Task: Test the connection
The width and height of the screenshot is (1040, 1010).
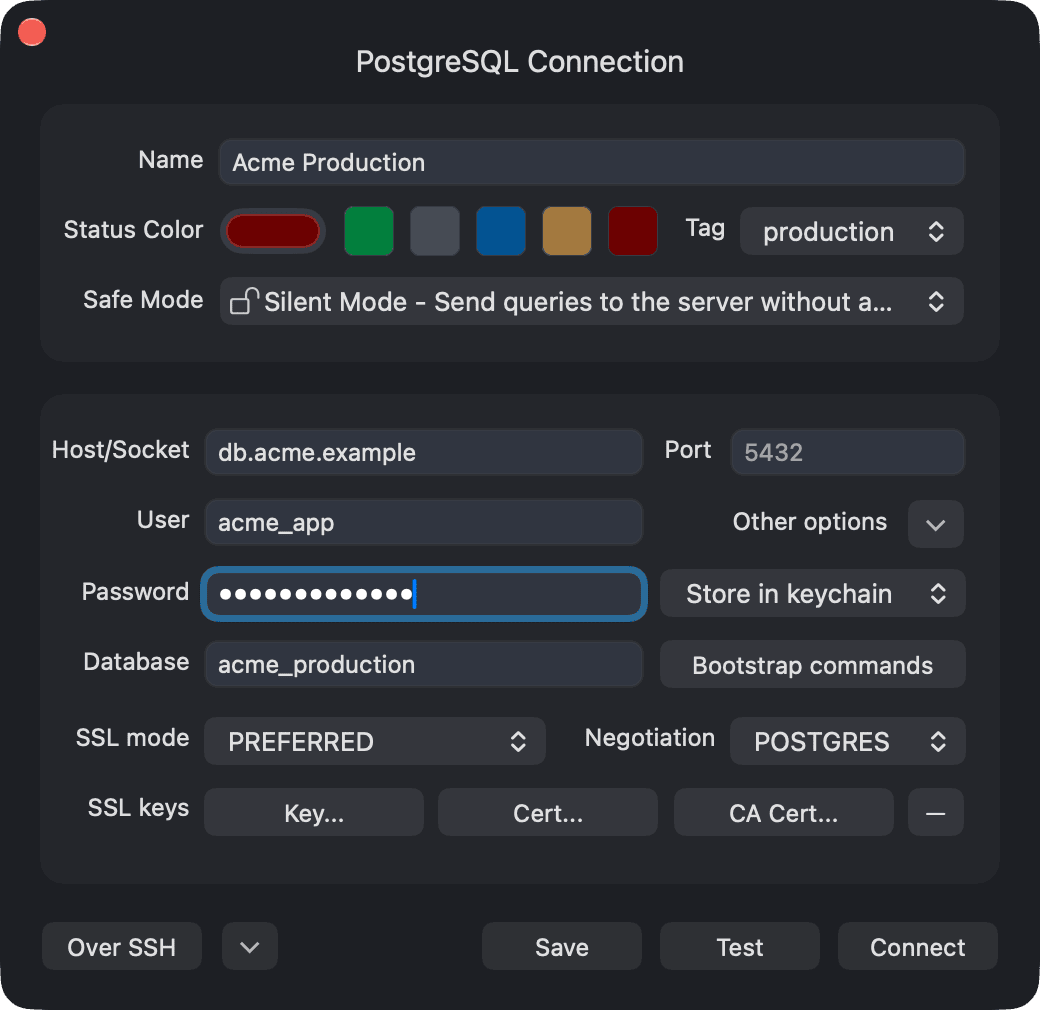Action: pos(740,946)
